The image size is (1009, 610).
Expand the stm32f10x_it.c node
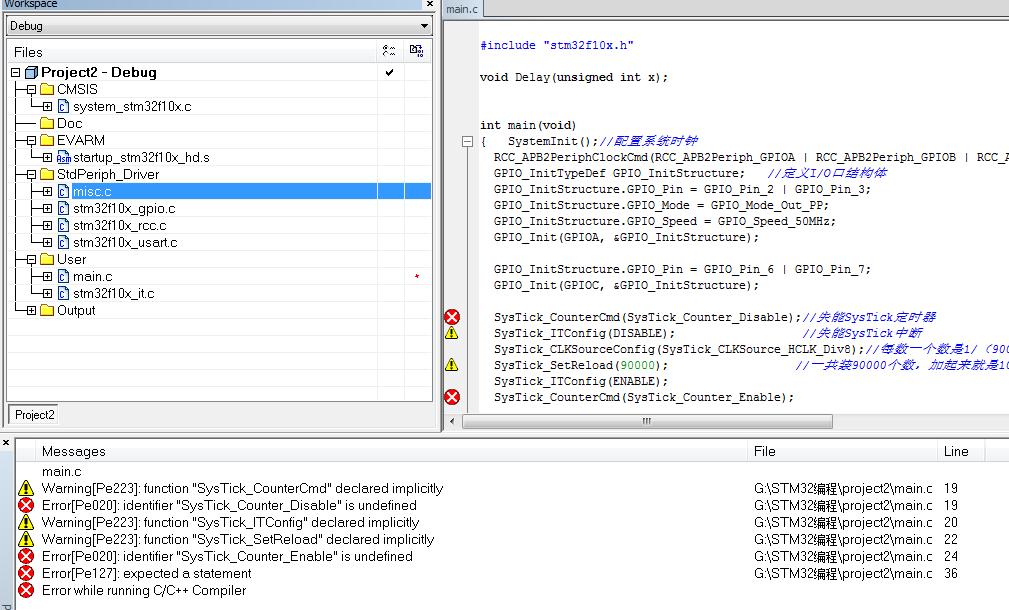pos(48,293)
